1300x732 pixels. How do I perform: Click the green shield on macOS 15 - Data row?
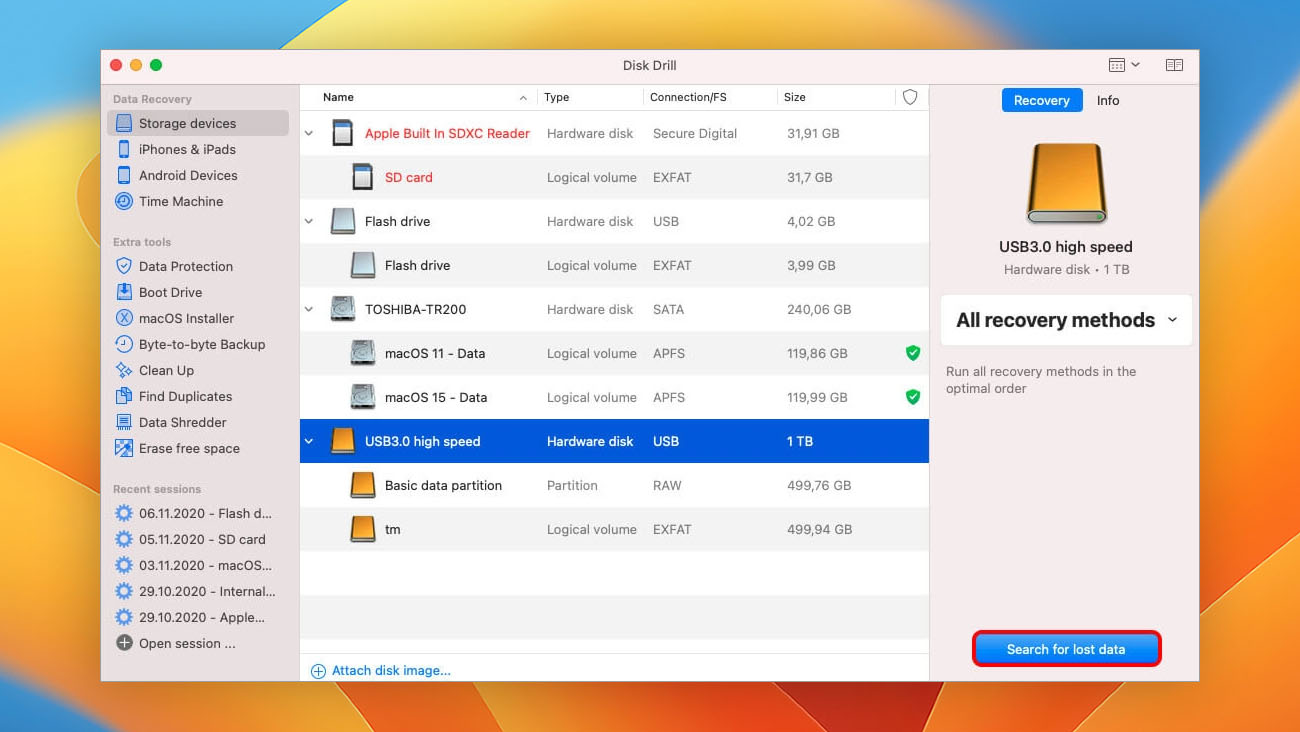pos(912,397)
